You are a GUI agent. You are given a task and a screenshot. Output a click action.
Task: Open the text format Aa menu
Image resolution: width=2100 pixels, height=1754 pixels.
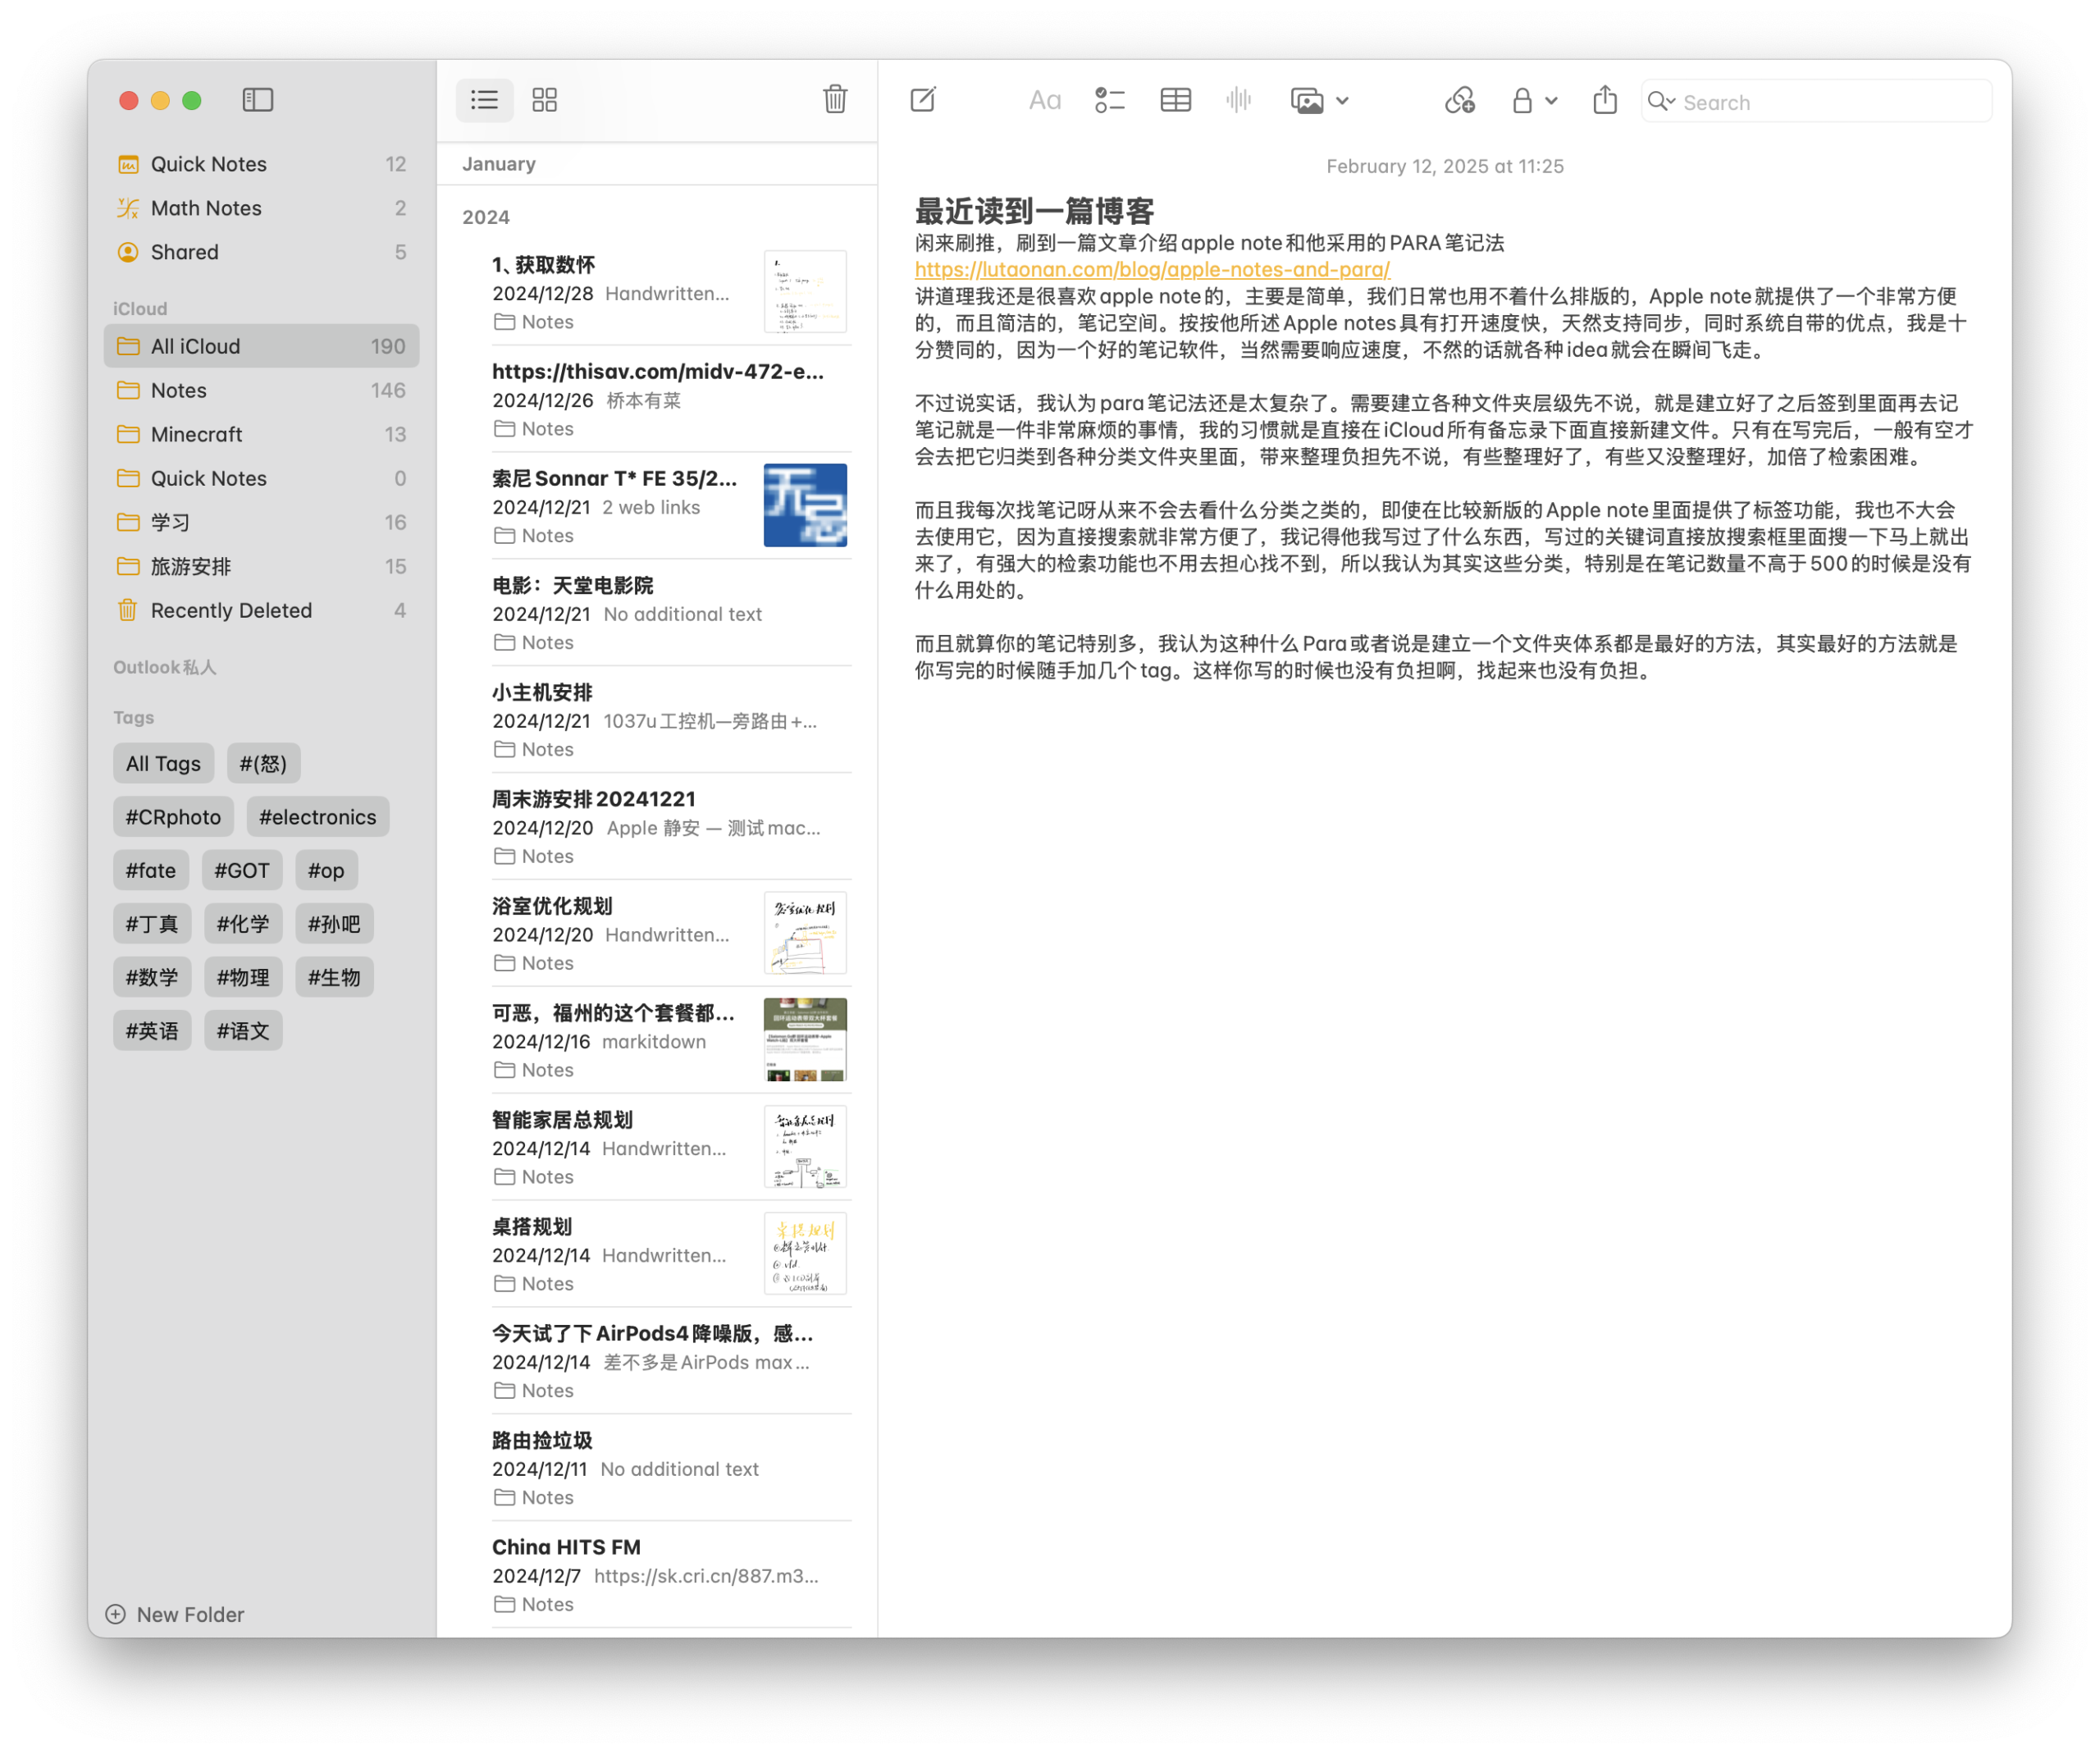pos(1044,100)
